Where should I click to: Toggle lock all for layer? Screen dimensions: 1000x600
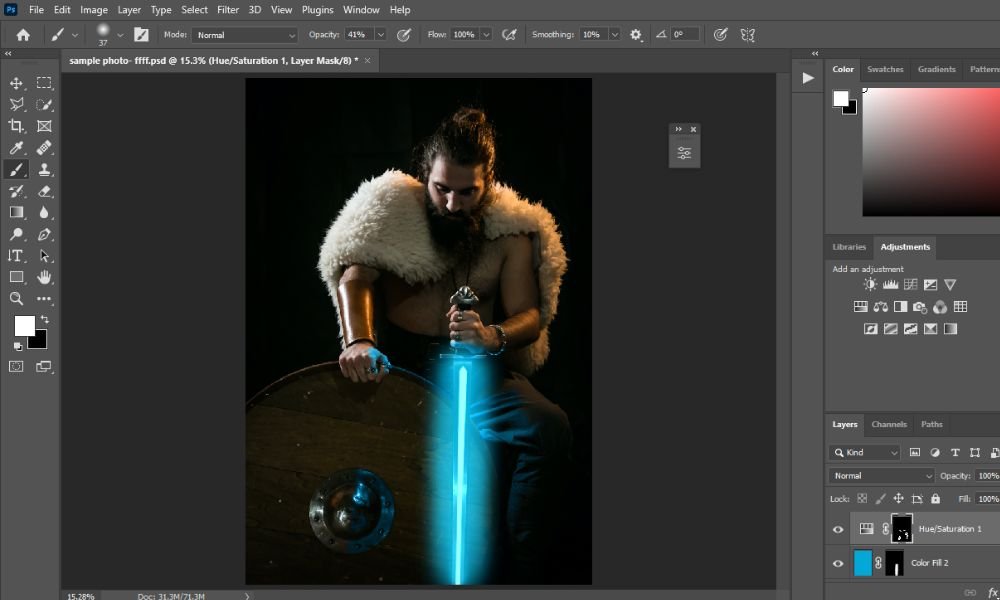936,499
